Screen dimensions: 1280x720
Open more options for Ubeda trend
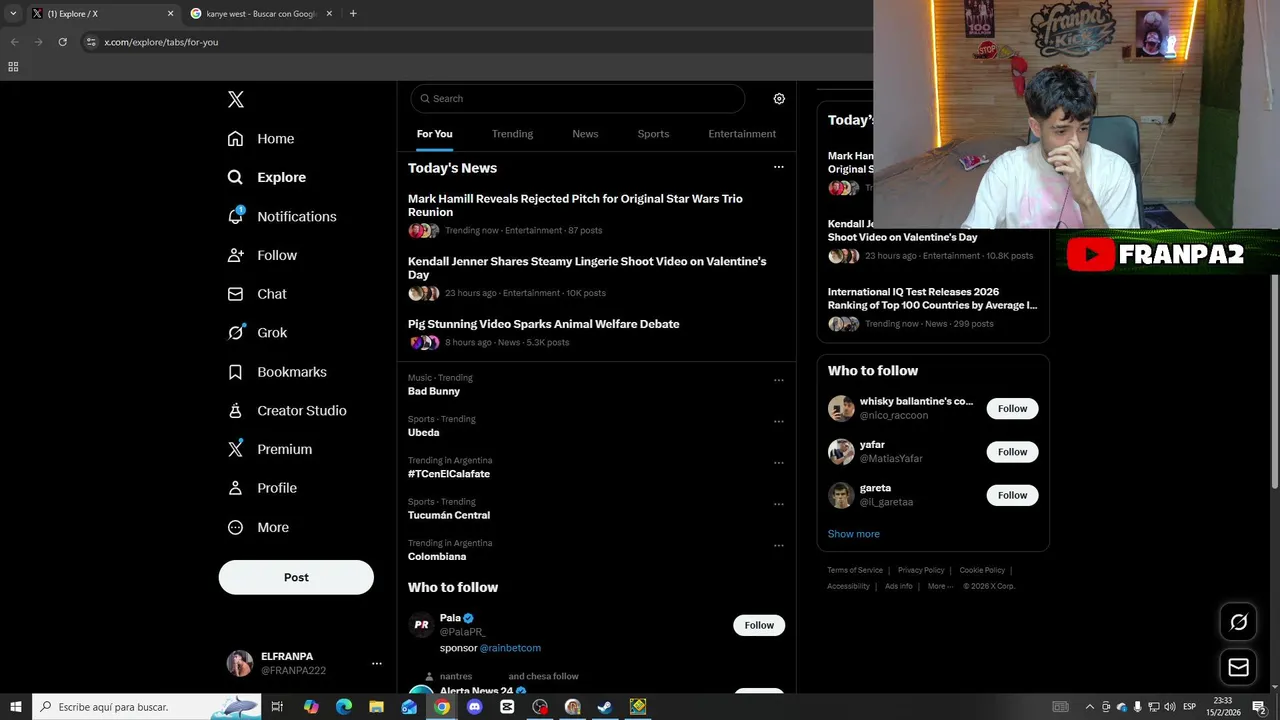pyautogui.click(x=779, y=421)
